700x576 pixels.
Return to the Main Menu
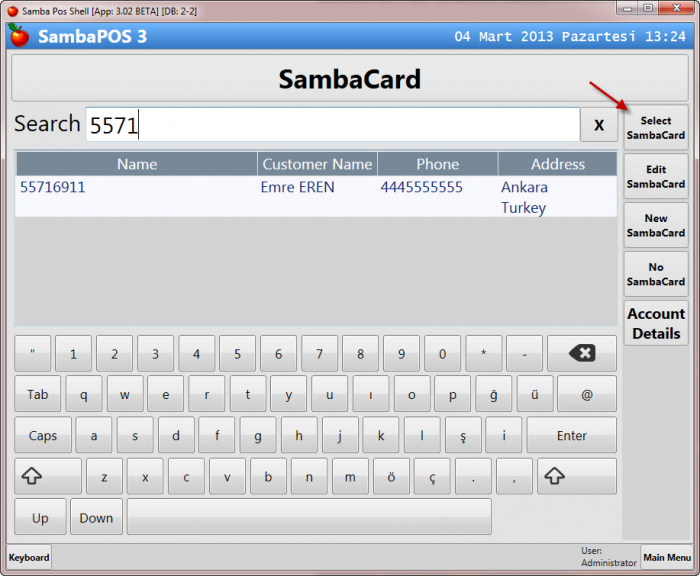(x=666, y=558)
